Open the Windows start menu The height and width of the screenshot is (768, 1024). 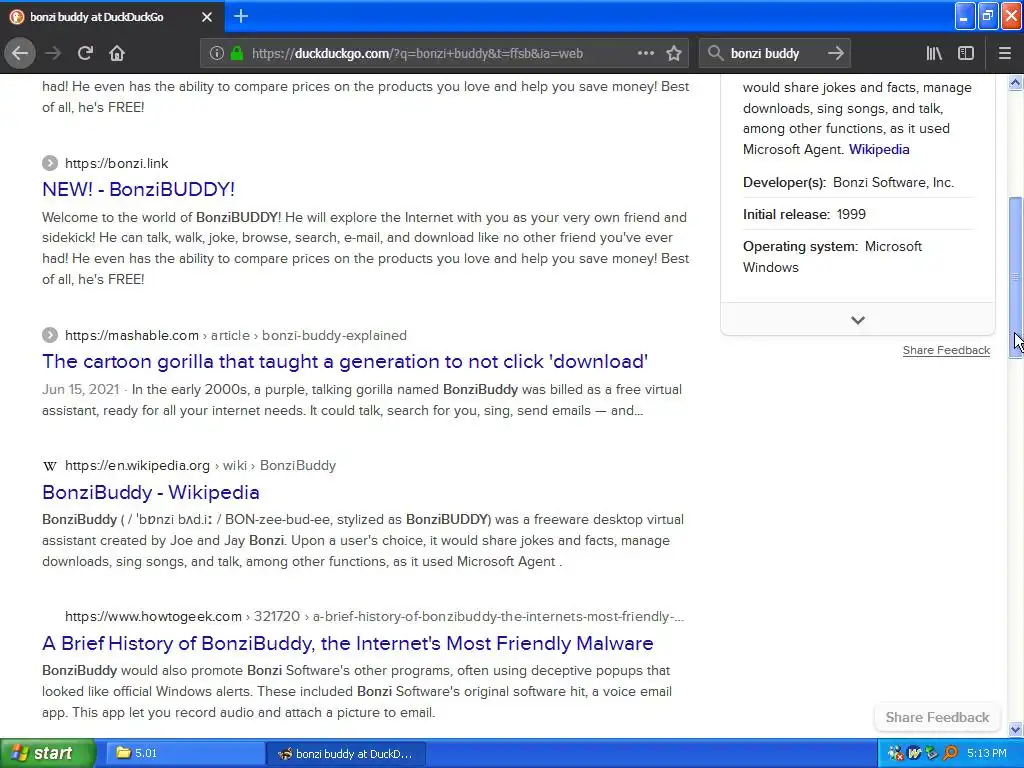(47, 753)
